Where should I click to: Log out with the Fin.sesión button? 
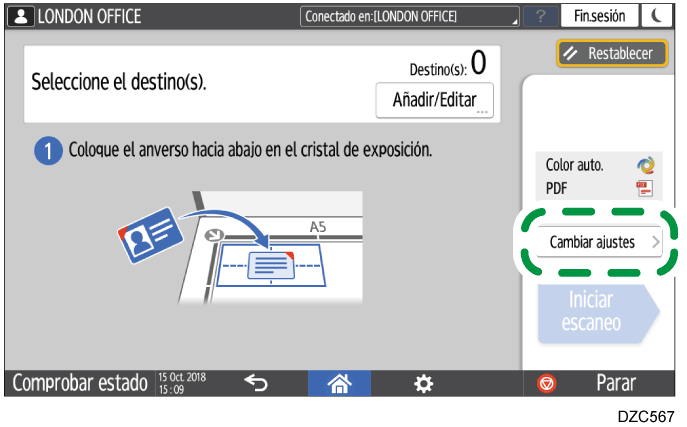click(599, 17)
